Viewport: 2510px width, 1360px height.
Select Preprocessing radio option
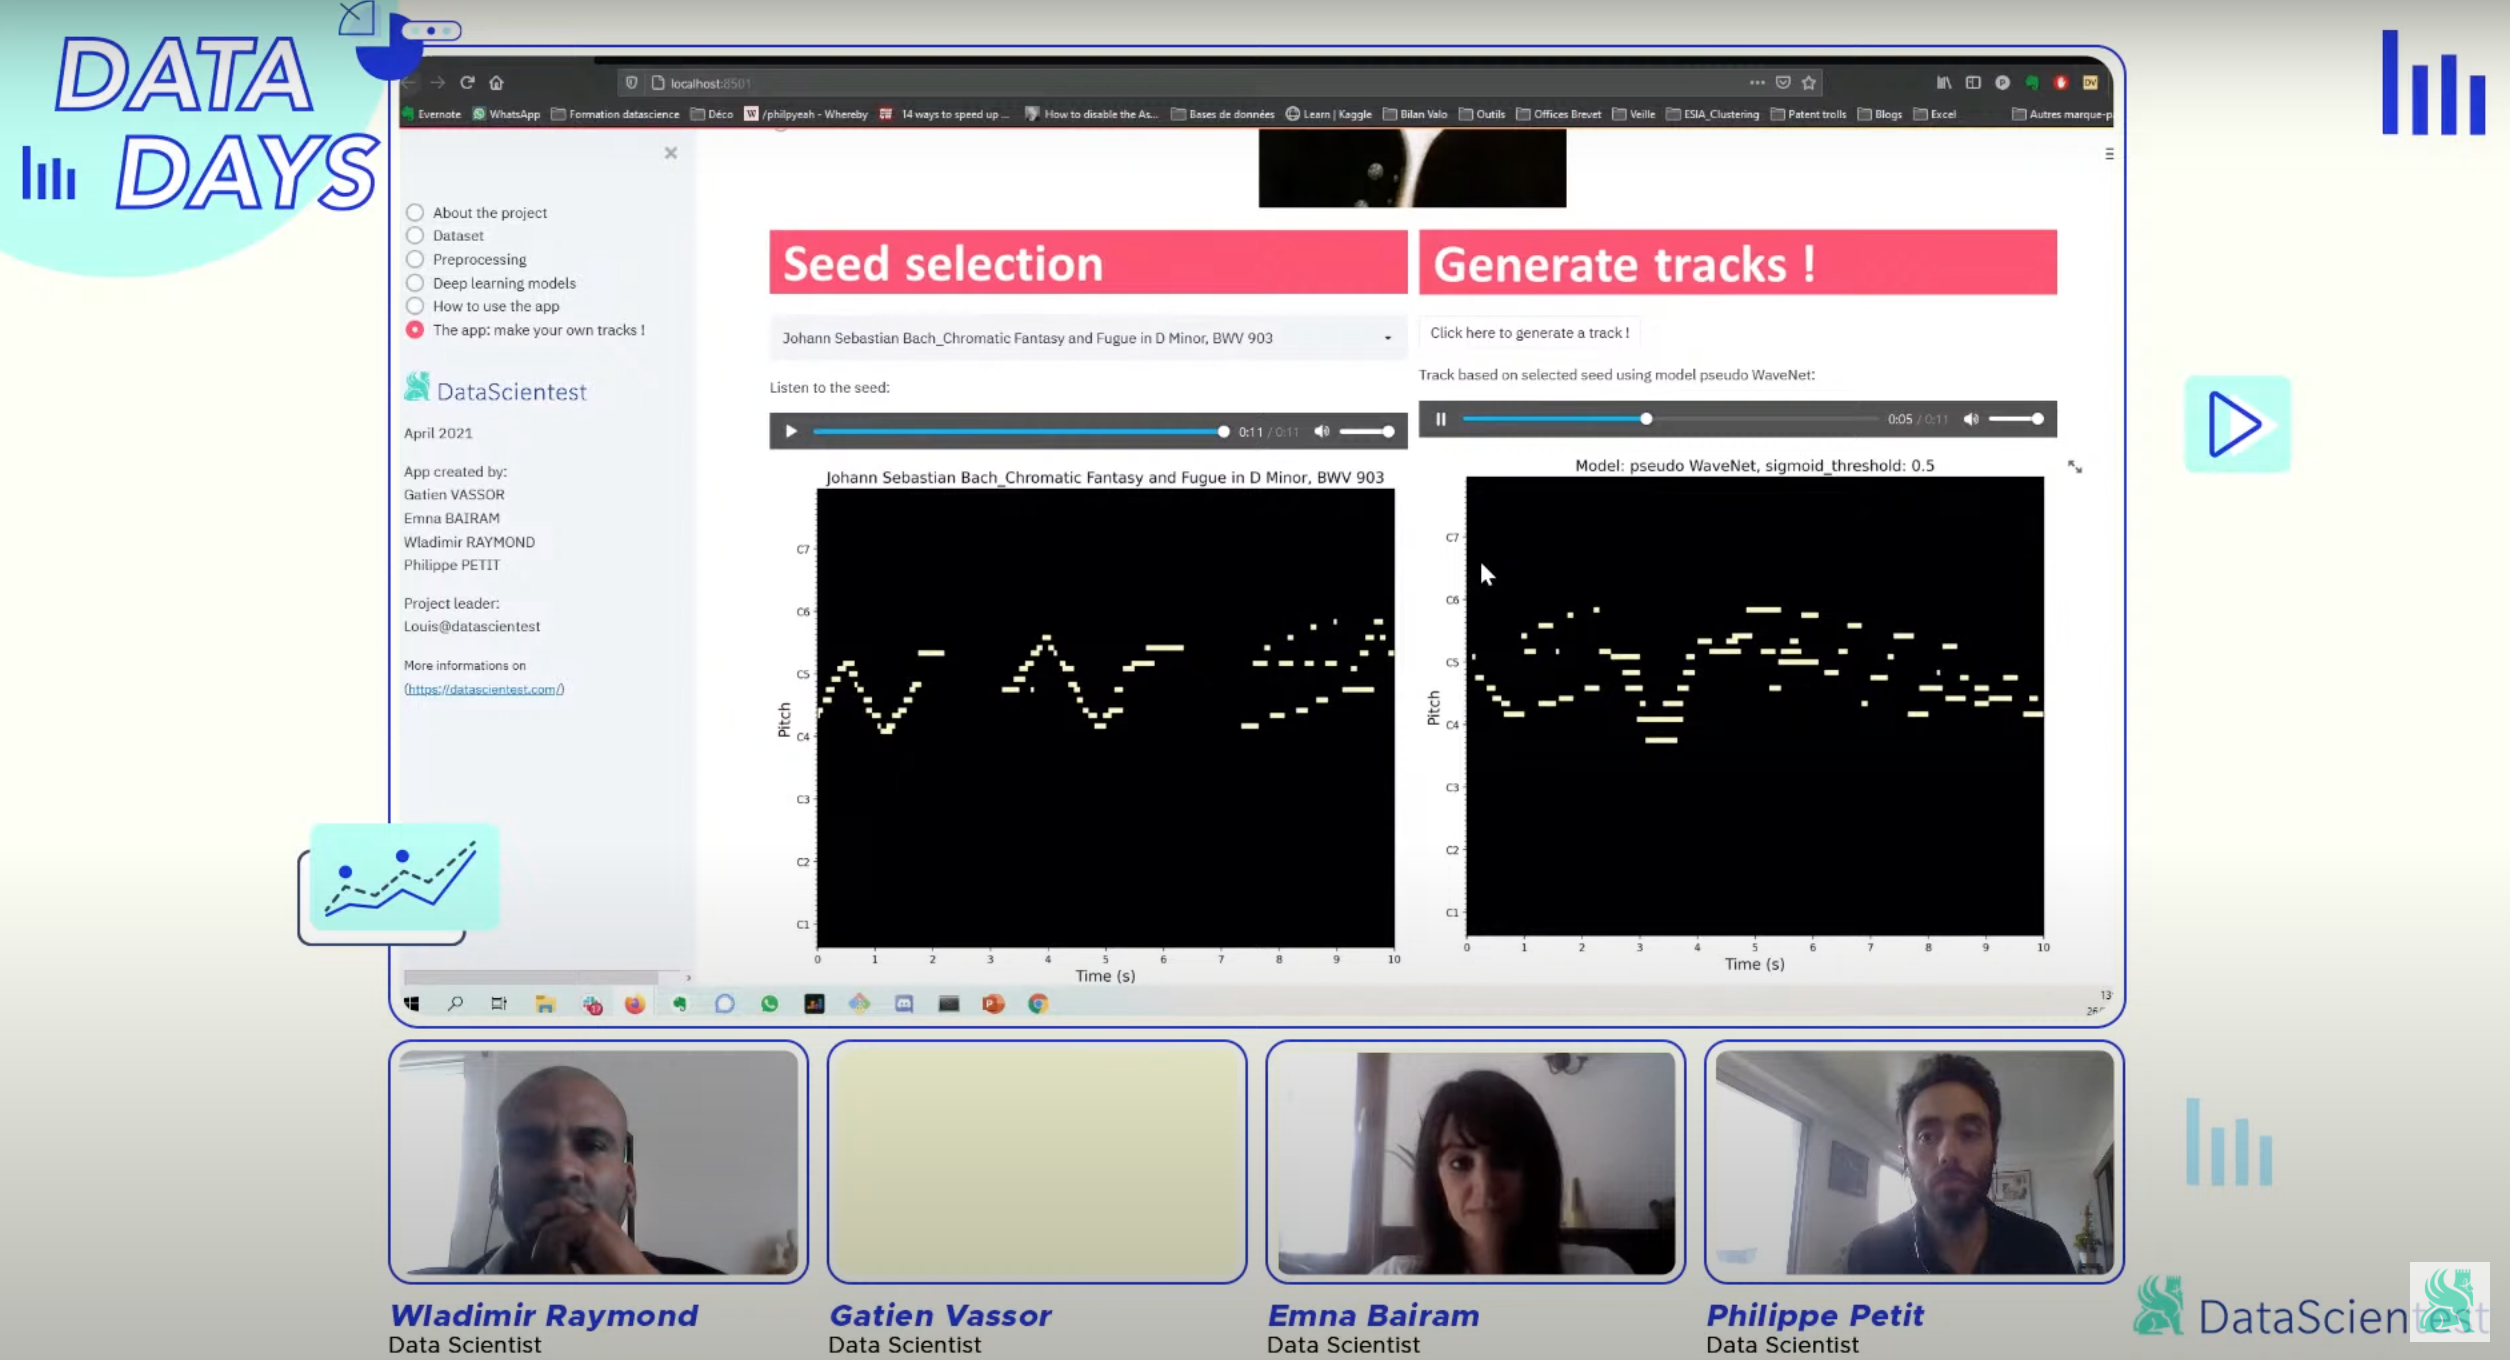(415, 259)
